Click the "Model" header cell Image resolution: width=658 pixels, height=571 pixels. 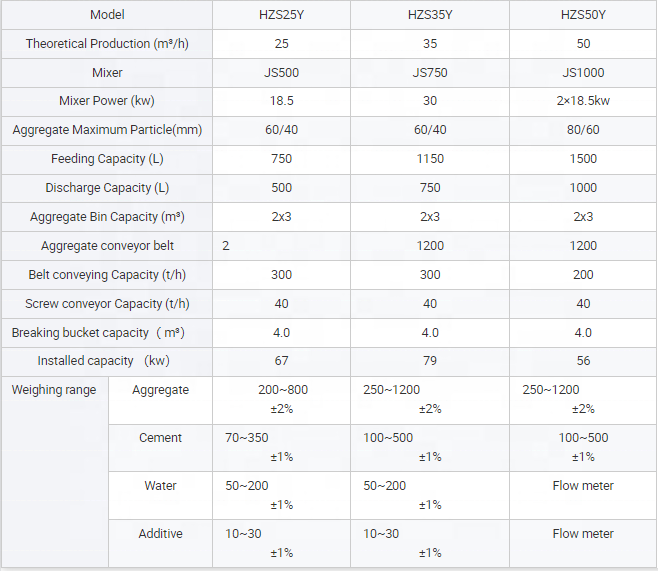(x=107, y=15)
